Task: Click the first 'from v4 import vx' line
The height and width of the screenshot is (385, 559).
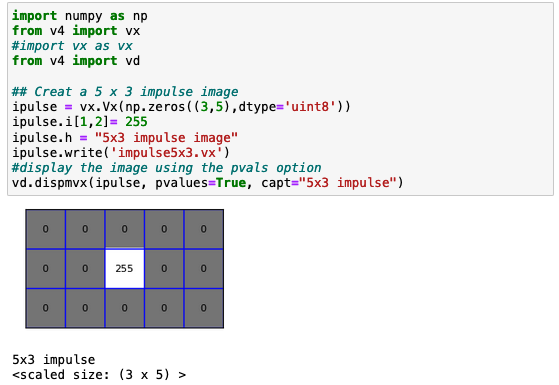Action: click(x=76, y=31)
